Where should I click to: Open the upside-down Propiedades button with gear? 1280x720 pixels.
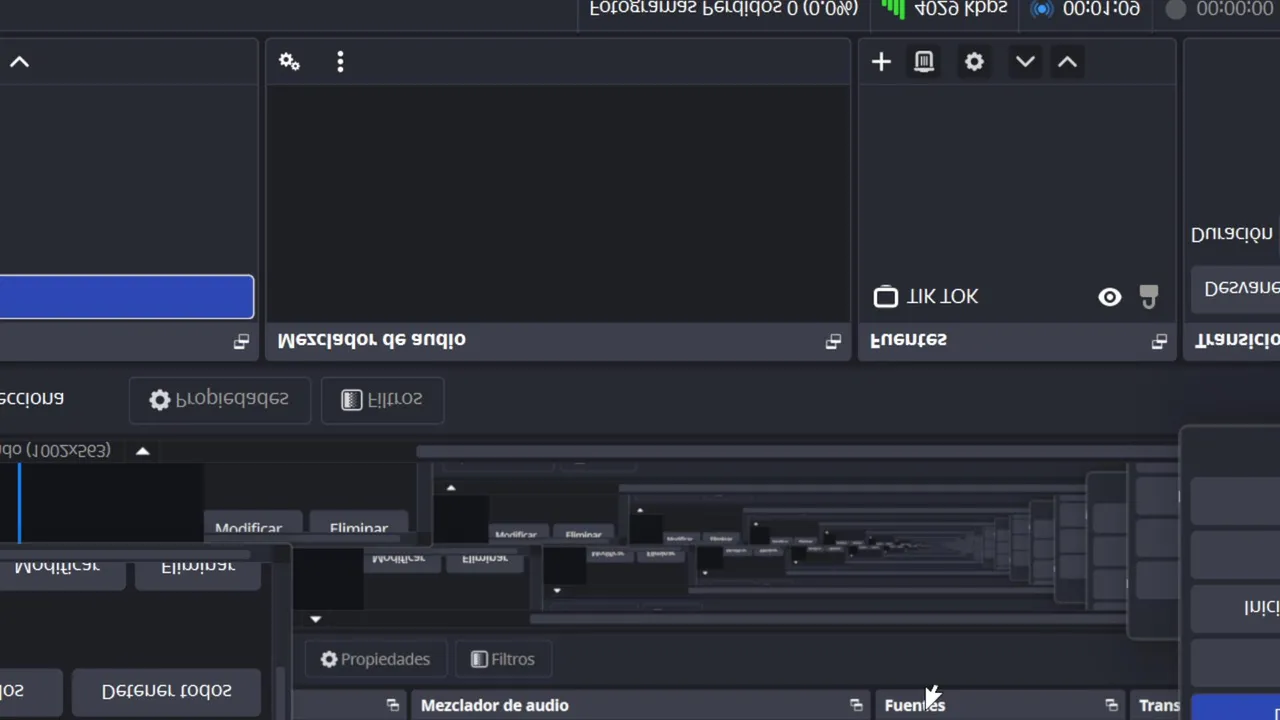(x=220, y=400)
